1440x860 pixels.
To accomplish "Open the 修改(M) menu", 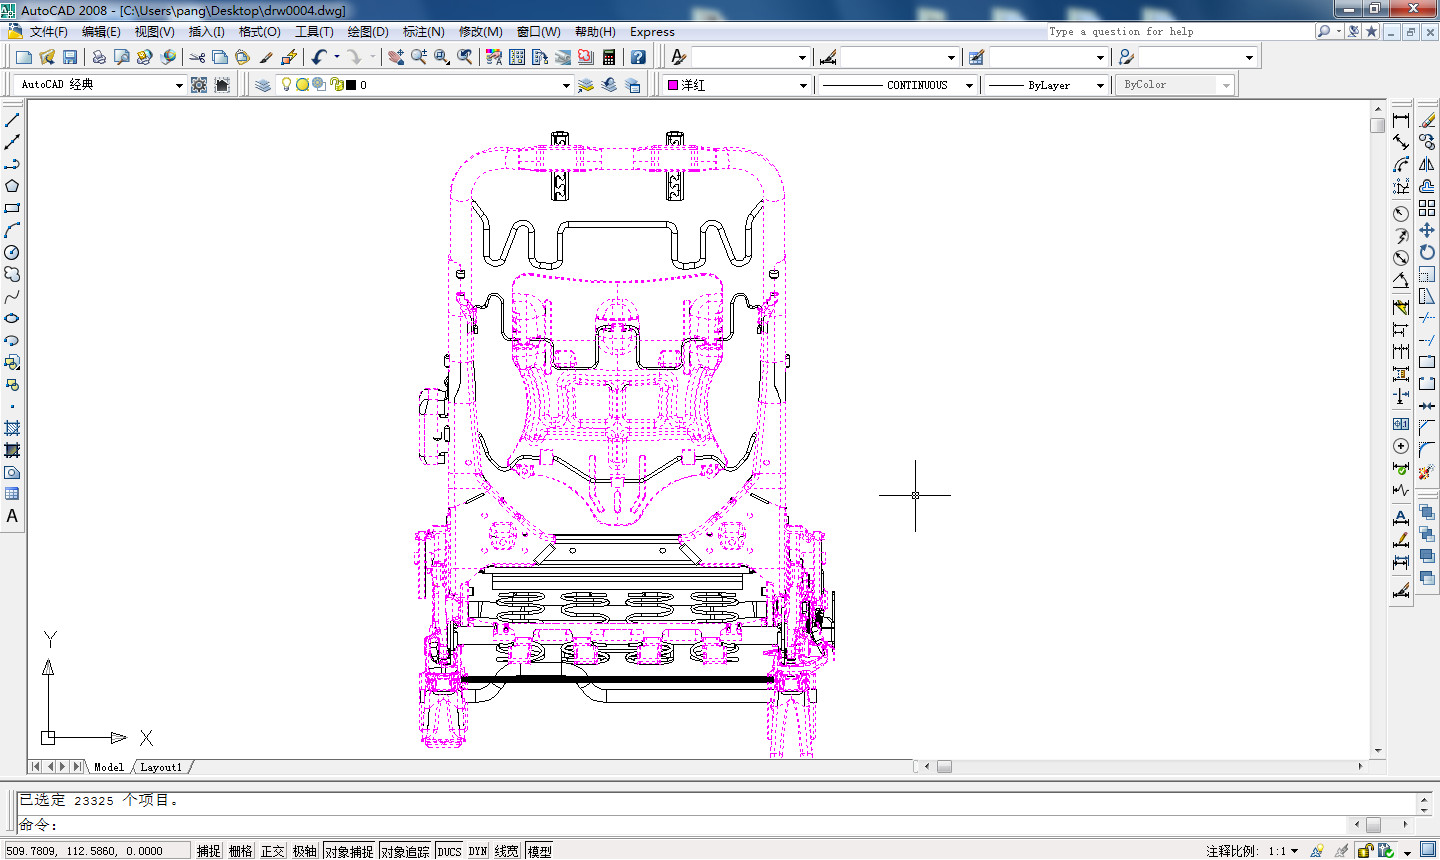I will pyautogui.click(x=481, y=32).
